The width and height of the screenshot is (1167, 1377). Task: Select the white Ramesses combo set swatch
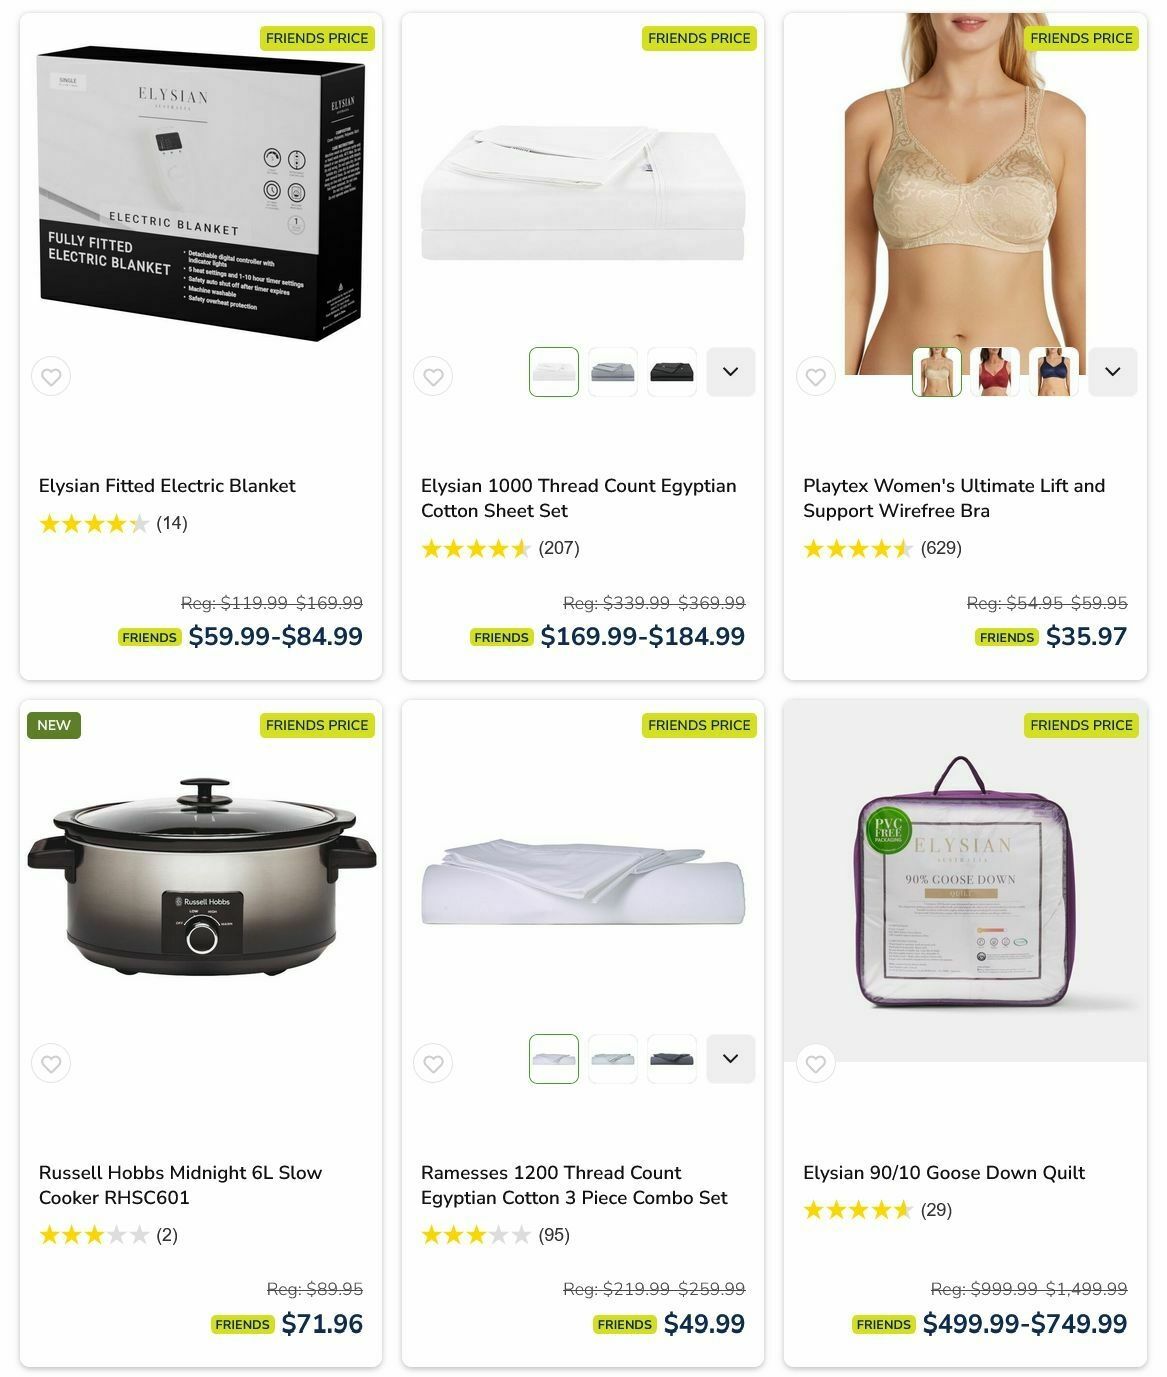[x=554, y=1059]
